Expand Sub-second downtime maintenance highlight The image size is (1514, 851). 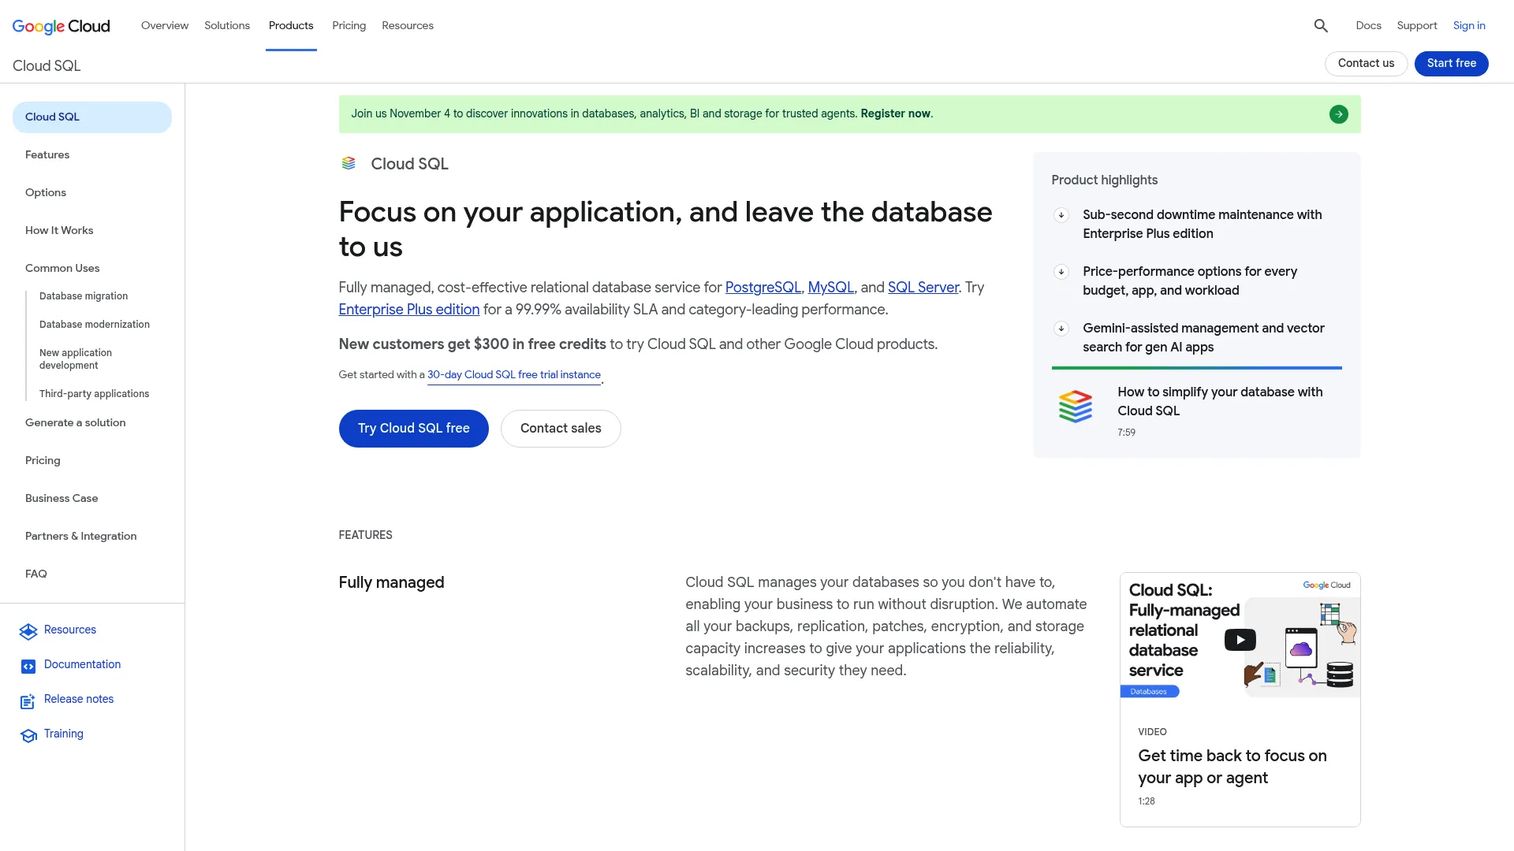coord(1061,215)
